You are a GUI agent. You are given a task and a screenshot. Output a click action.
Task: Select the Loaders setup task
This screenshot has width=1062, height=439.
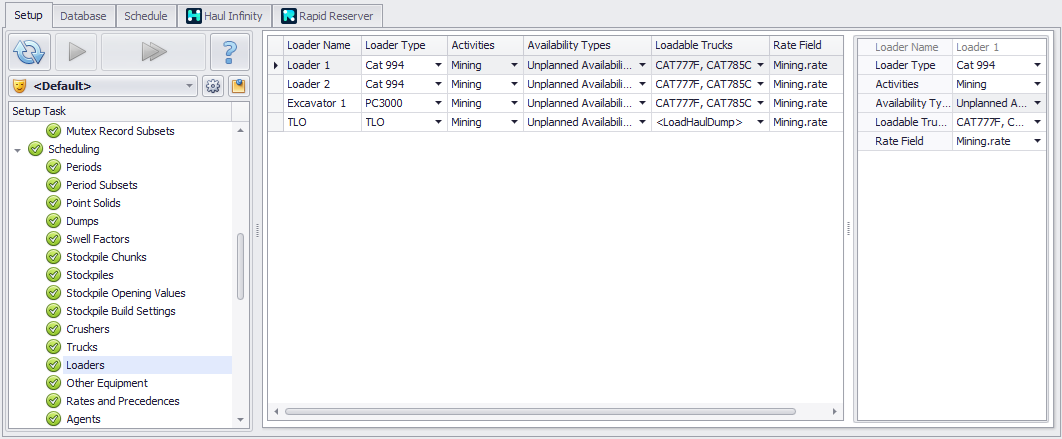(85, 365)
